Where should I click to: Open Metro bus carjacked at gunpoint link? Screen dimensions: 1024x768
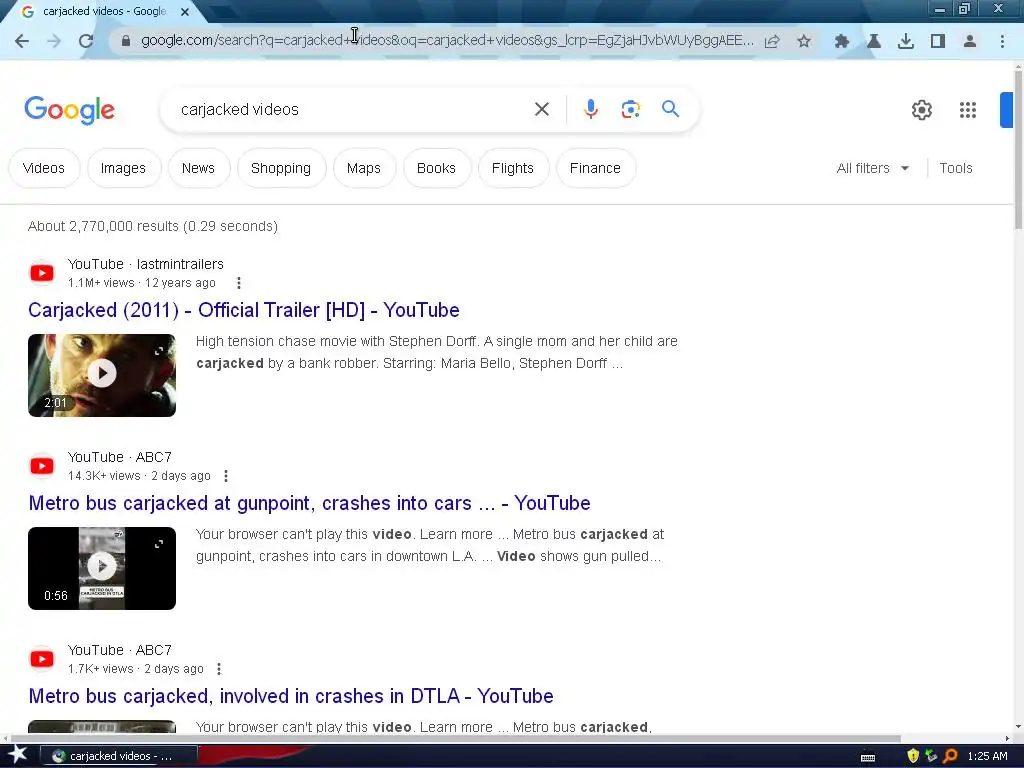click(310, 503)
